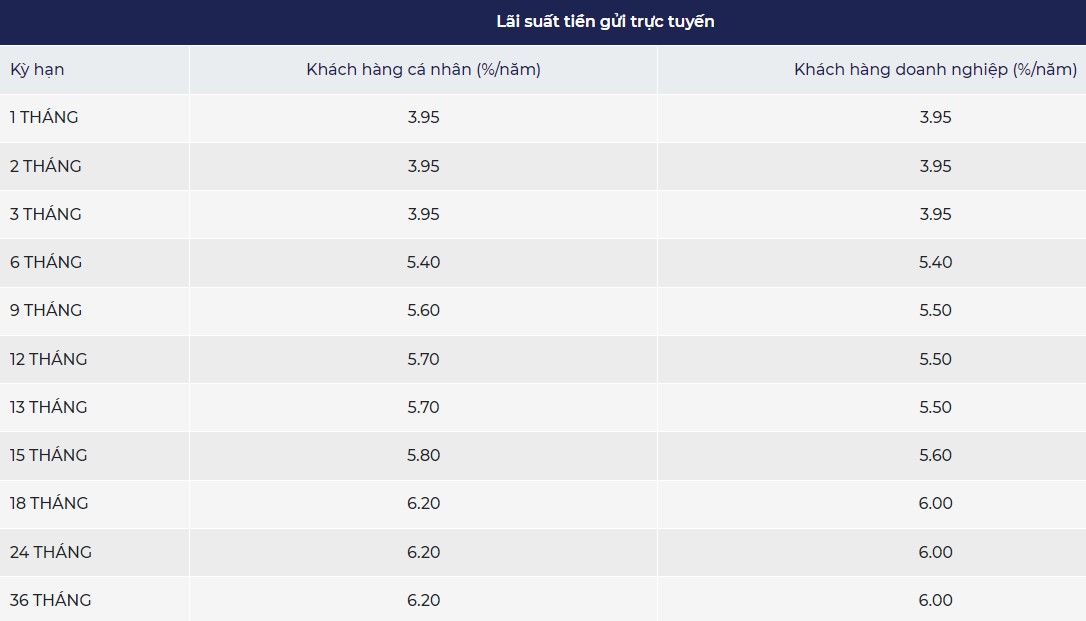The width and height of the screenshot is (1086, 621).
Task: Select the 6.00 business rate for 36 THÁNG
Action: [x=935, y=600]
